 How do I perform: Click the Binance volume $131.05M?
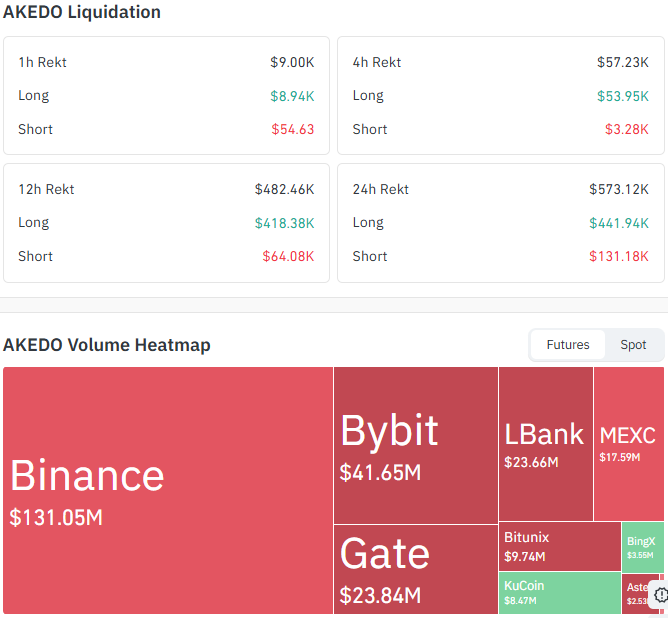pyautogui.click(x=56, y=517)
